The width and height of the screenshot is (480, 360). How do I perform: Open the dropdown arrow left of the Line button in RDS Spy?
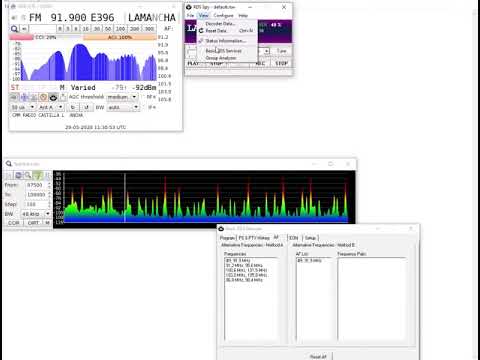[x=267, y=51]
